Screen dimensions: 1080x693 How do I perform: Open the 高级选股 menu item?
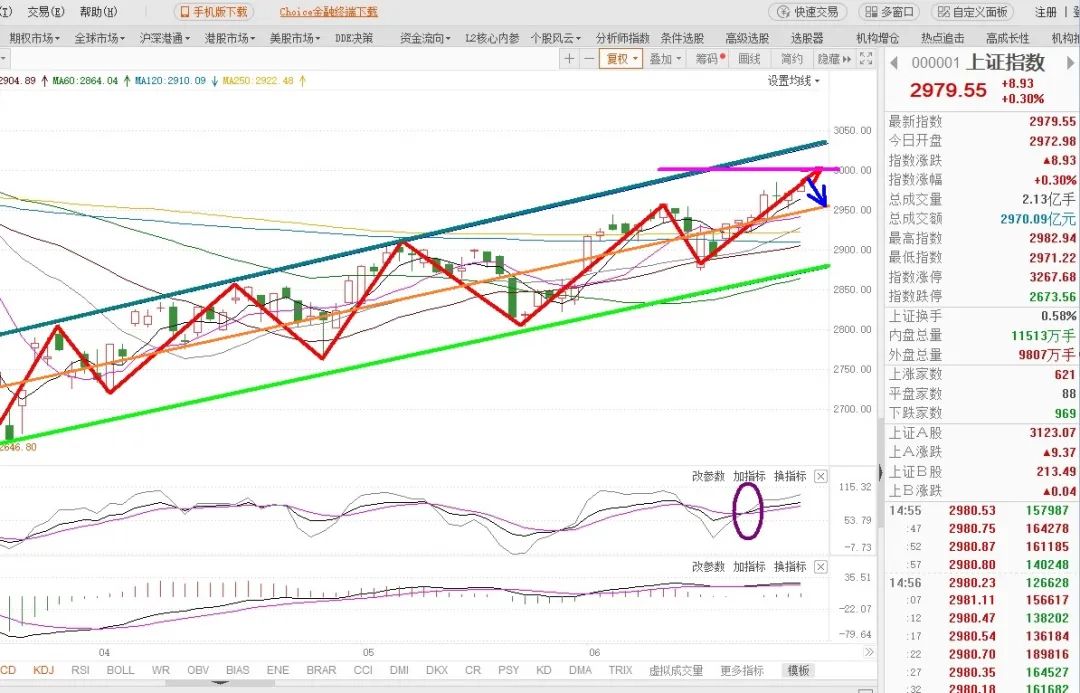[747, 38]
